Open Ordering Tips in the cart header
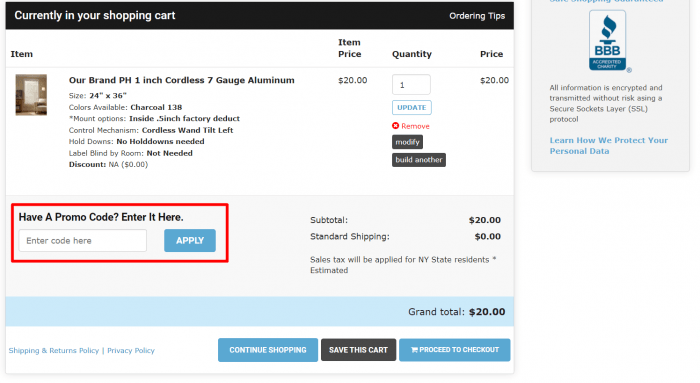 pos(477,16)
